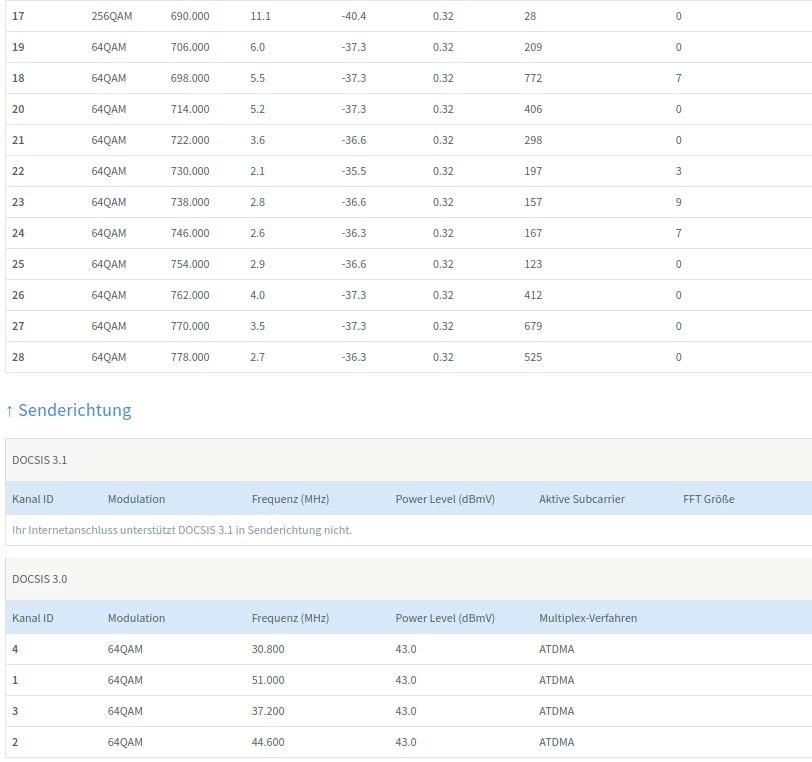Select frequency 51.000 of upstream channel 1

point(268,680)
